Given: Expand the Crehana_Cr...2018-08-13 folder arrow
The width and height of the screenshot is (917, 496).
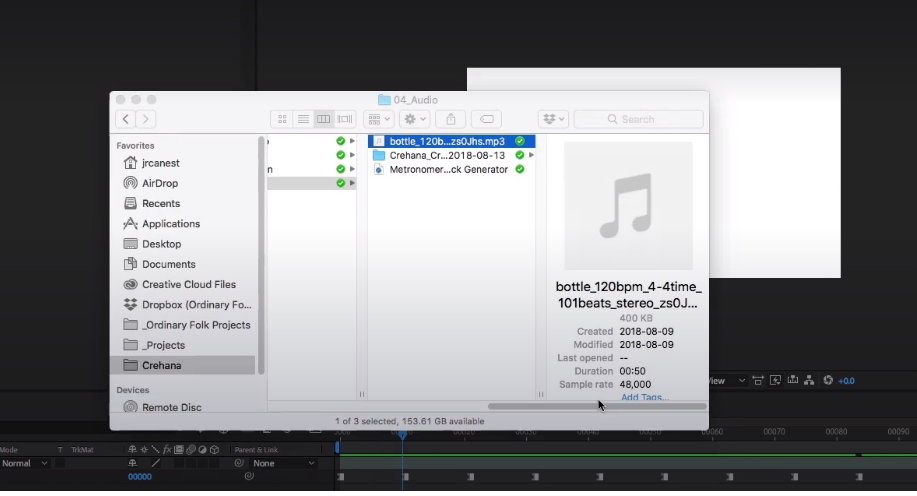Looking at the screenshot, I should tap(531, 156).
